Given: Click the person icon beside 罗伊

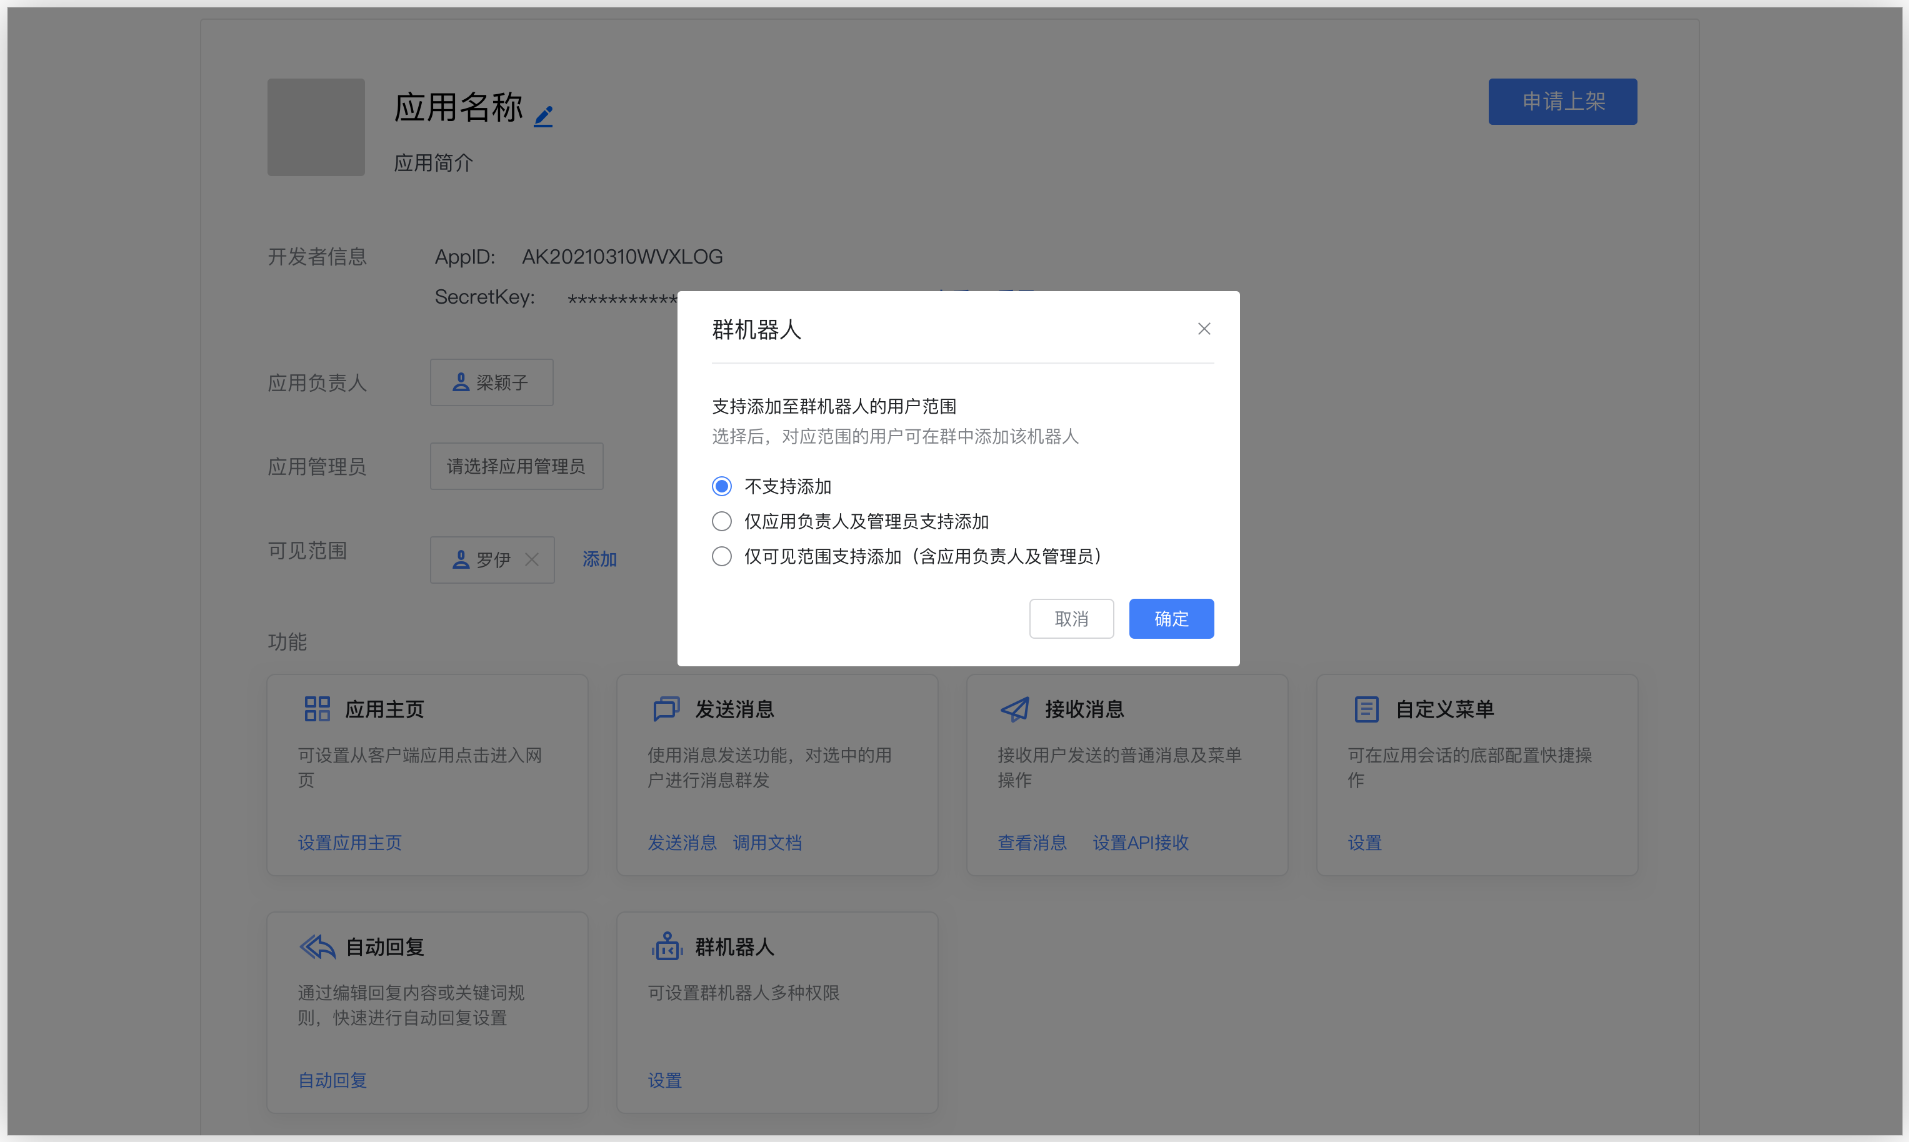Looking at the screenshot, I should pos(461,559).
